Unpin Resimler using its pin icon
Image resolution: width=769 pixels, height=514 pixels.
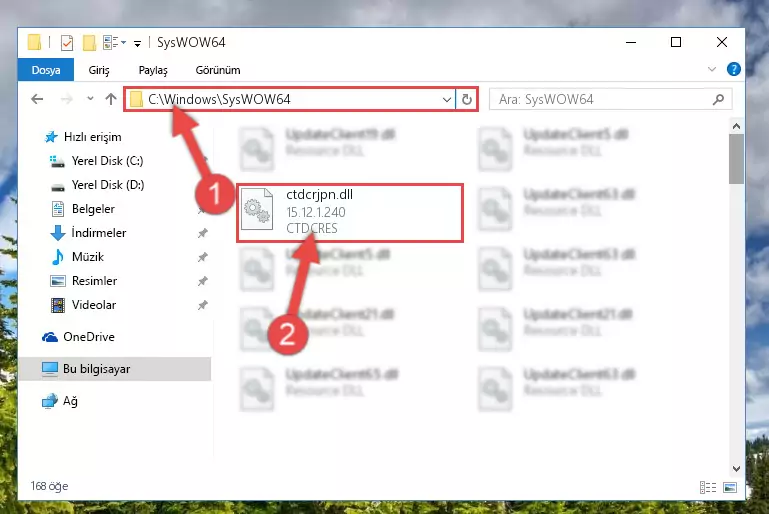[x=203, y=281]
